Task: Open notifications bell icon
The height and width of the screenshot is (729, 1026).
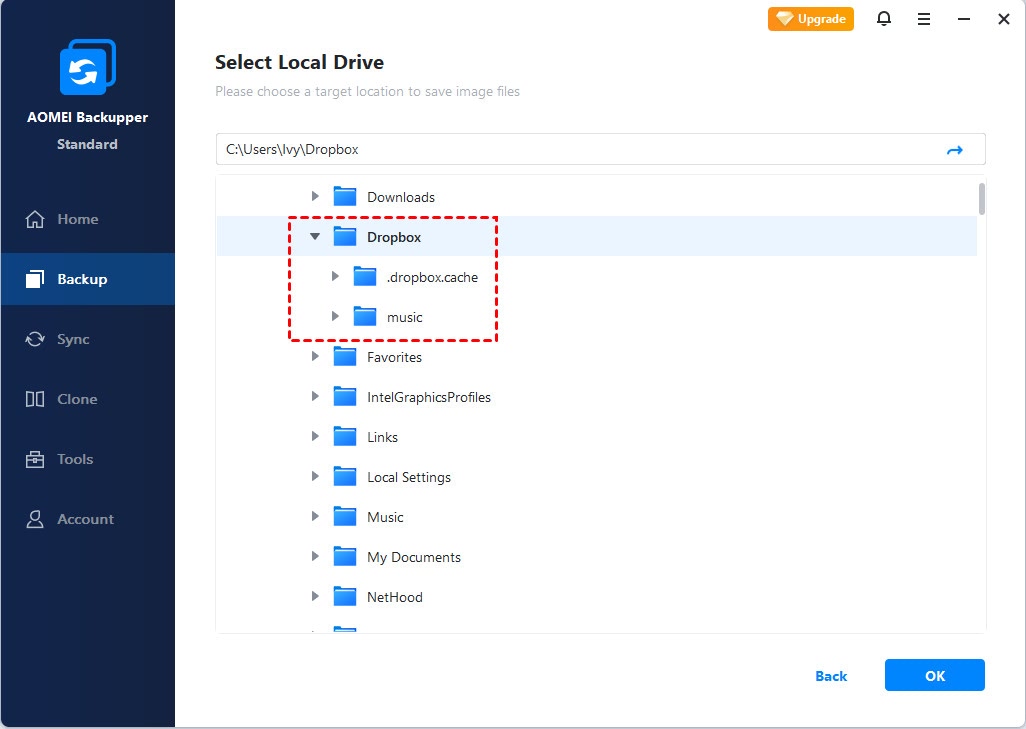Action: click(883, 18)
